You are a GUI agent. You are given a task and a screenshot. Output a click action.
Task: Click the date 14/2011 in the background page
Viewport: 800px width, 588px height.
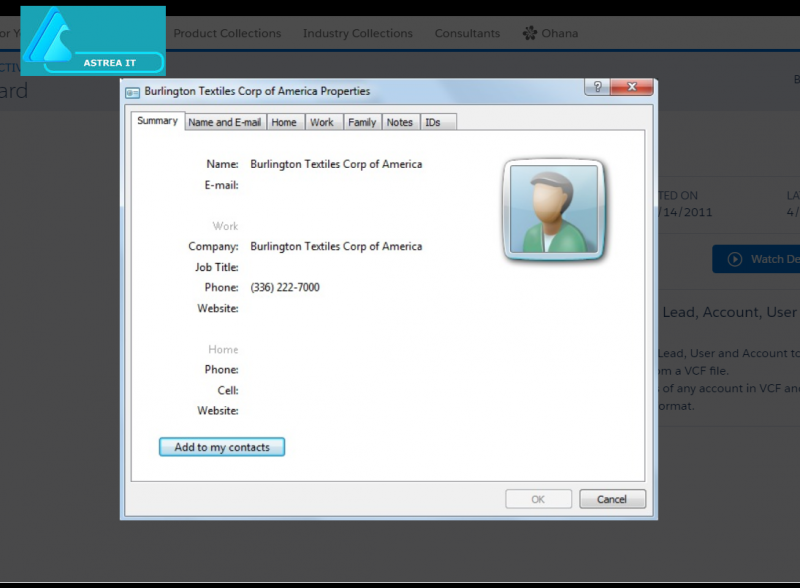[x=685, y=212]
